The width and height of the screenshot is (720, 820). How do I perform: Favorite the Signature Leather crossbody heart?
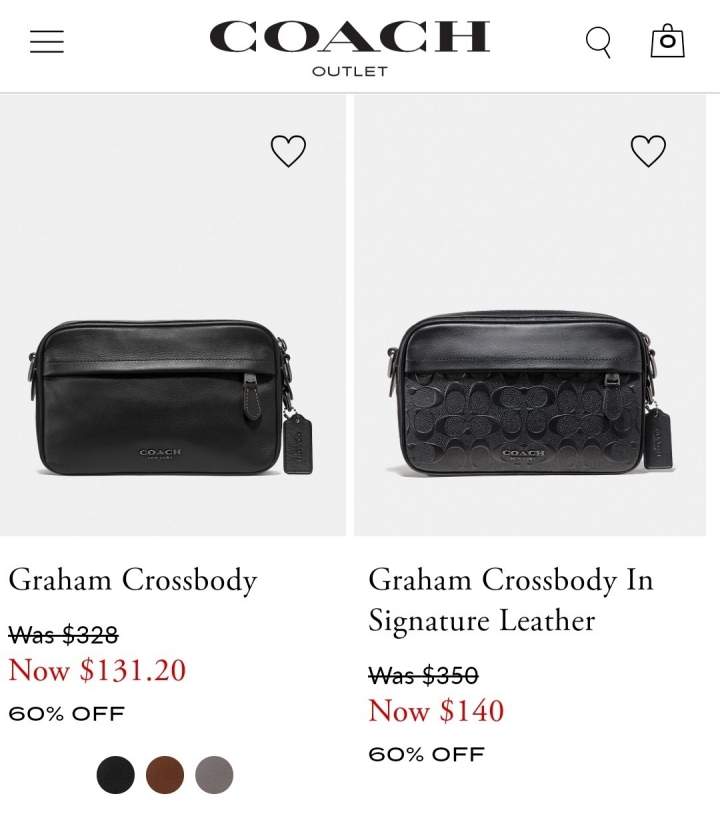coord(648,151)
